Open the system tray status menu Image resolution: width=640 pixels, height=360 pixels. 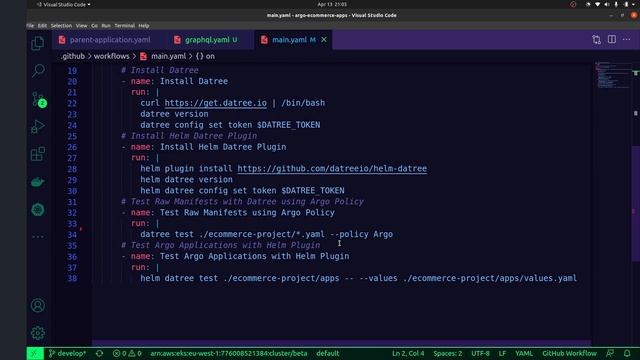point(611,4)
